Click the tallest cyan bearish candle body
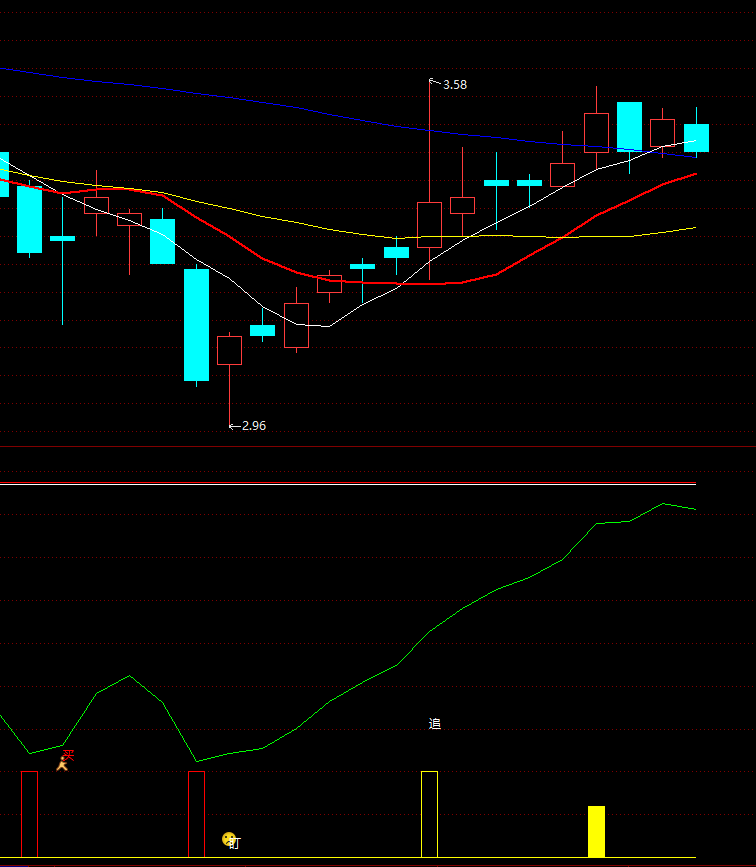 pos(196,325)
